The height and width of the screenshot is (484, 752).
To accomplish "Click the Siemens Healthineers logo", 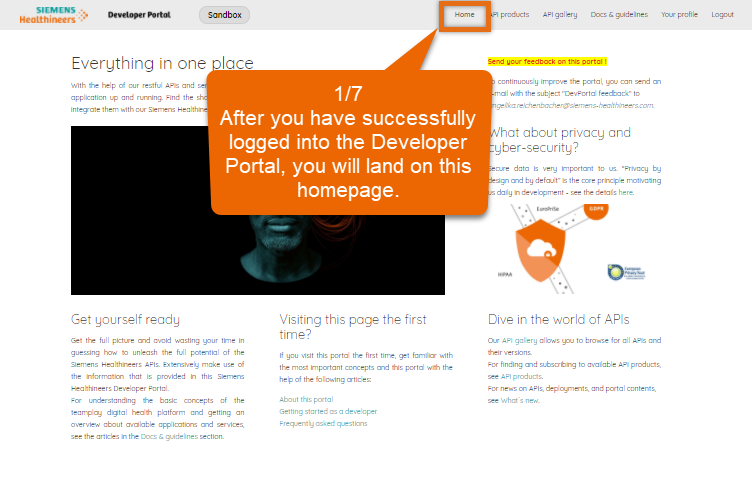I will tap(53, 15).
